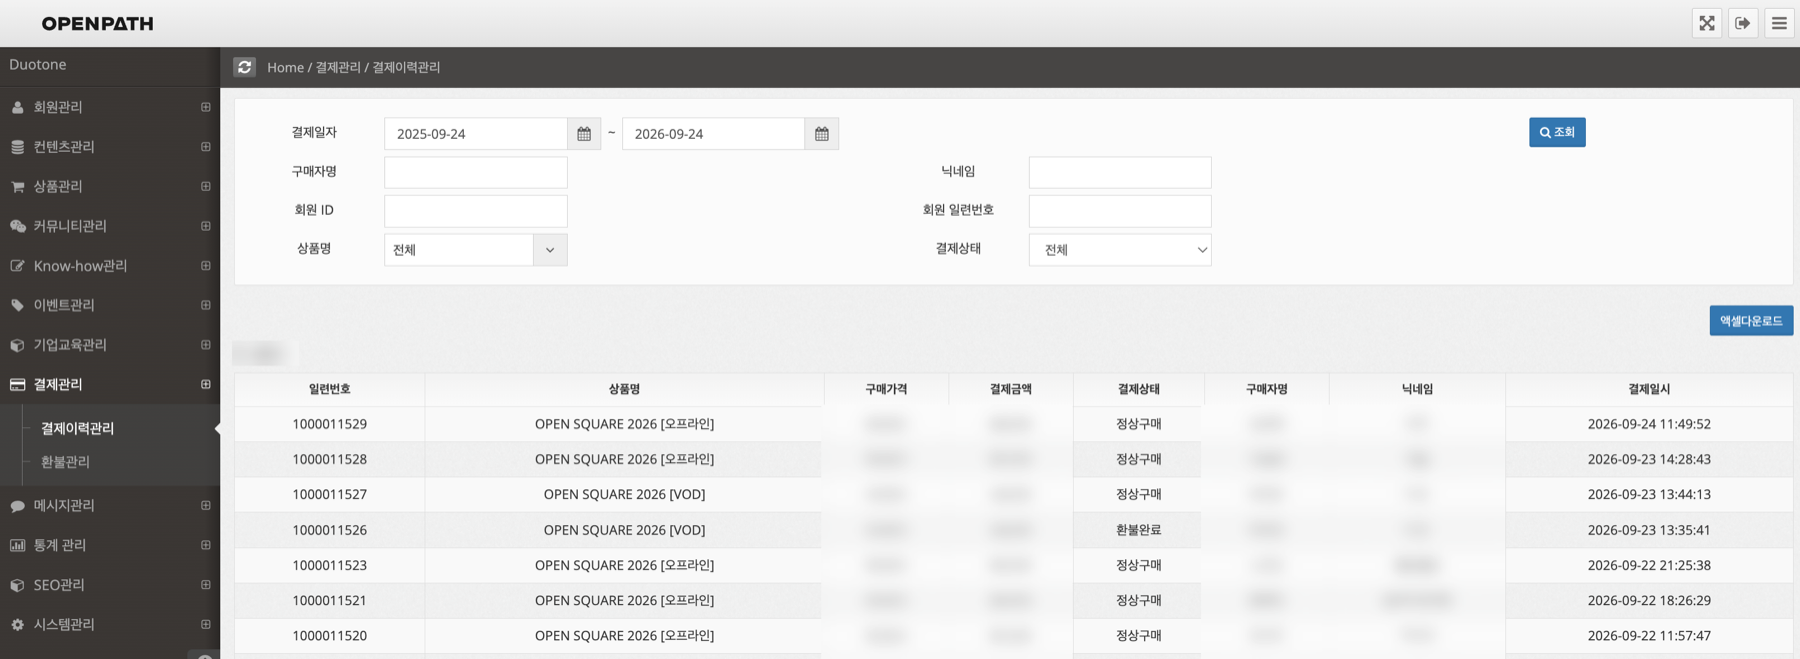Click the cube icon next to 기업교육관리
Image resolution: width=1800 pixels, height=659 pixels.
click(x=17, y=345)
